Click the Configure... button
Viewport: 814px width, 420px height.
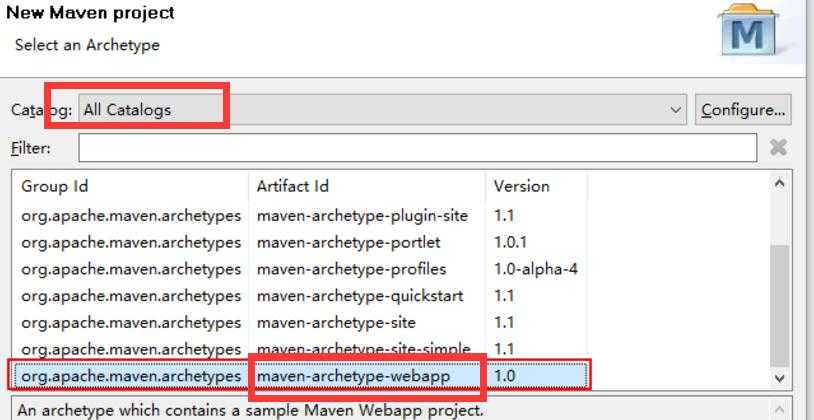point(743,110)
